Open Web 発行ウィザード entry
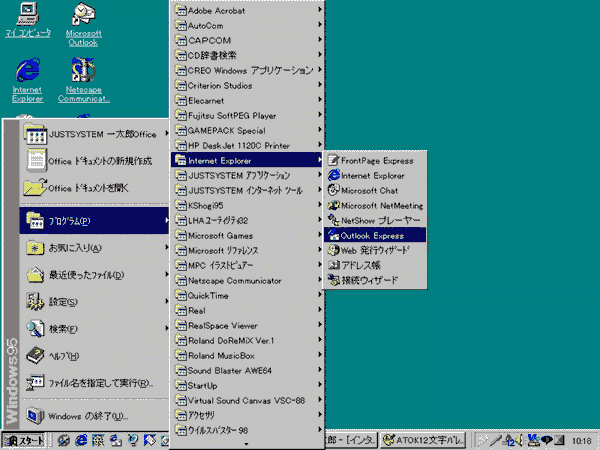The height and width of the screenshot is (450, 600). pyautogui.click(x=375, y=250)
